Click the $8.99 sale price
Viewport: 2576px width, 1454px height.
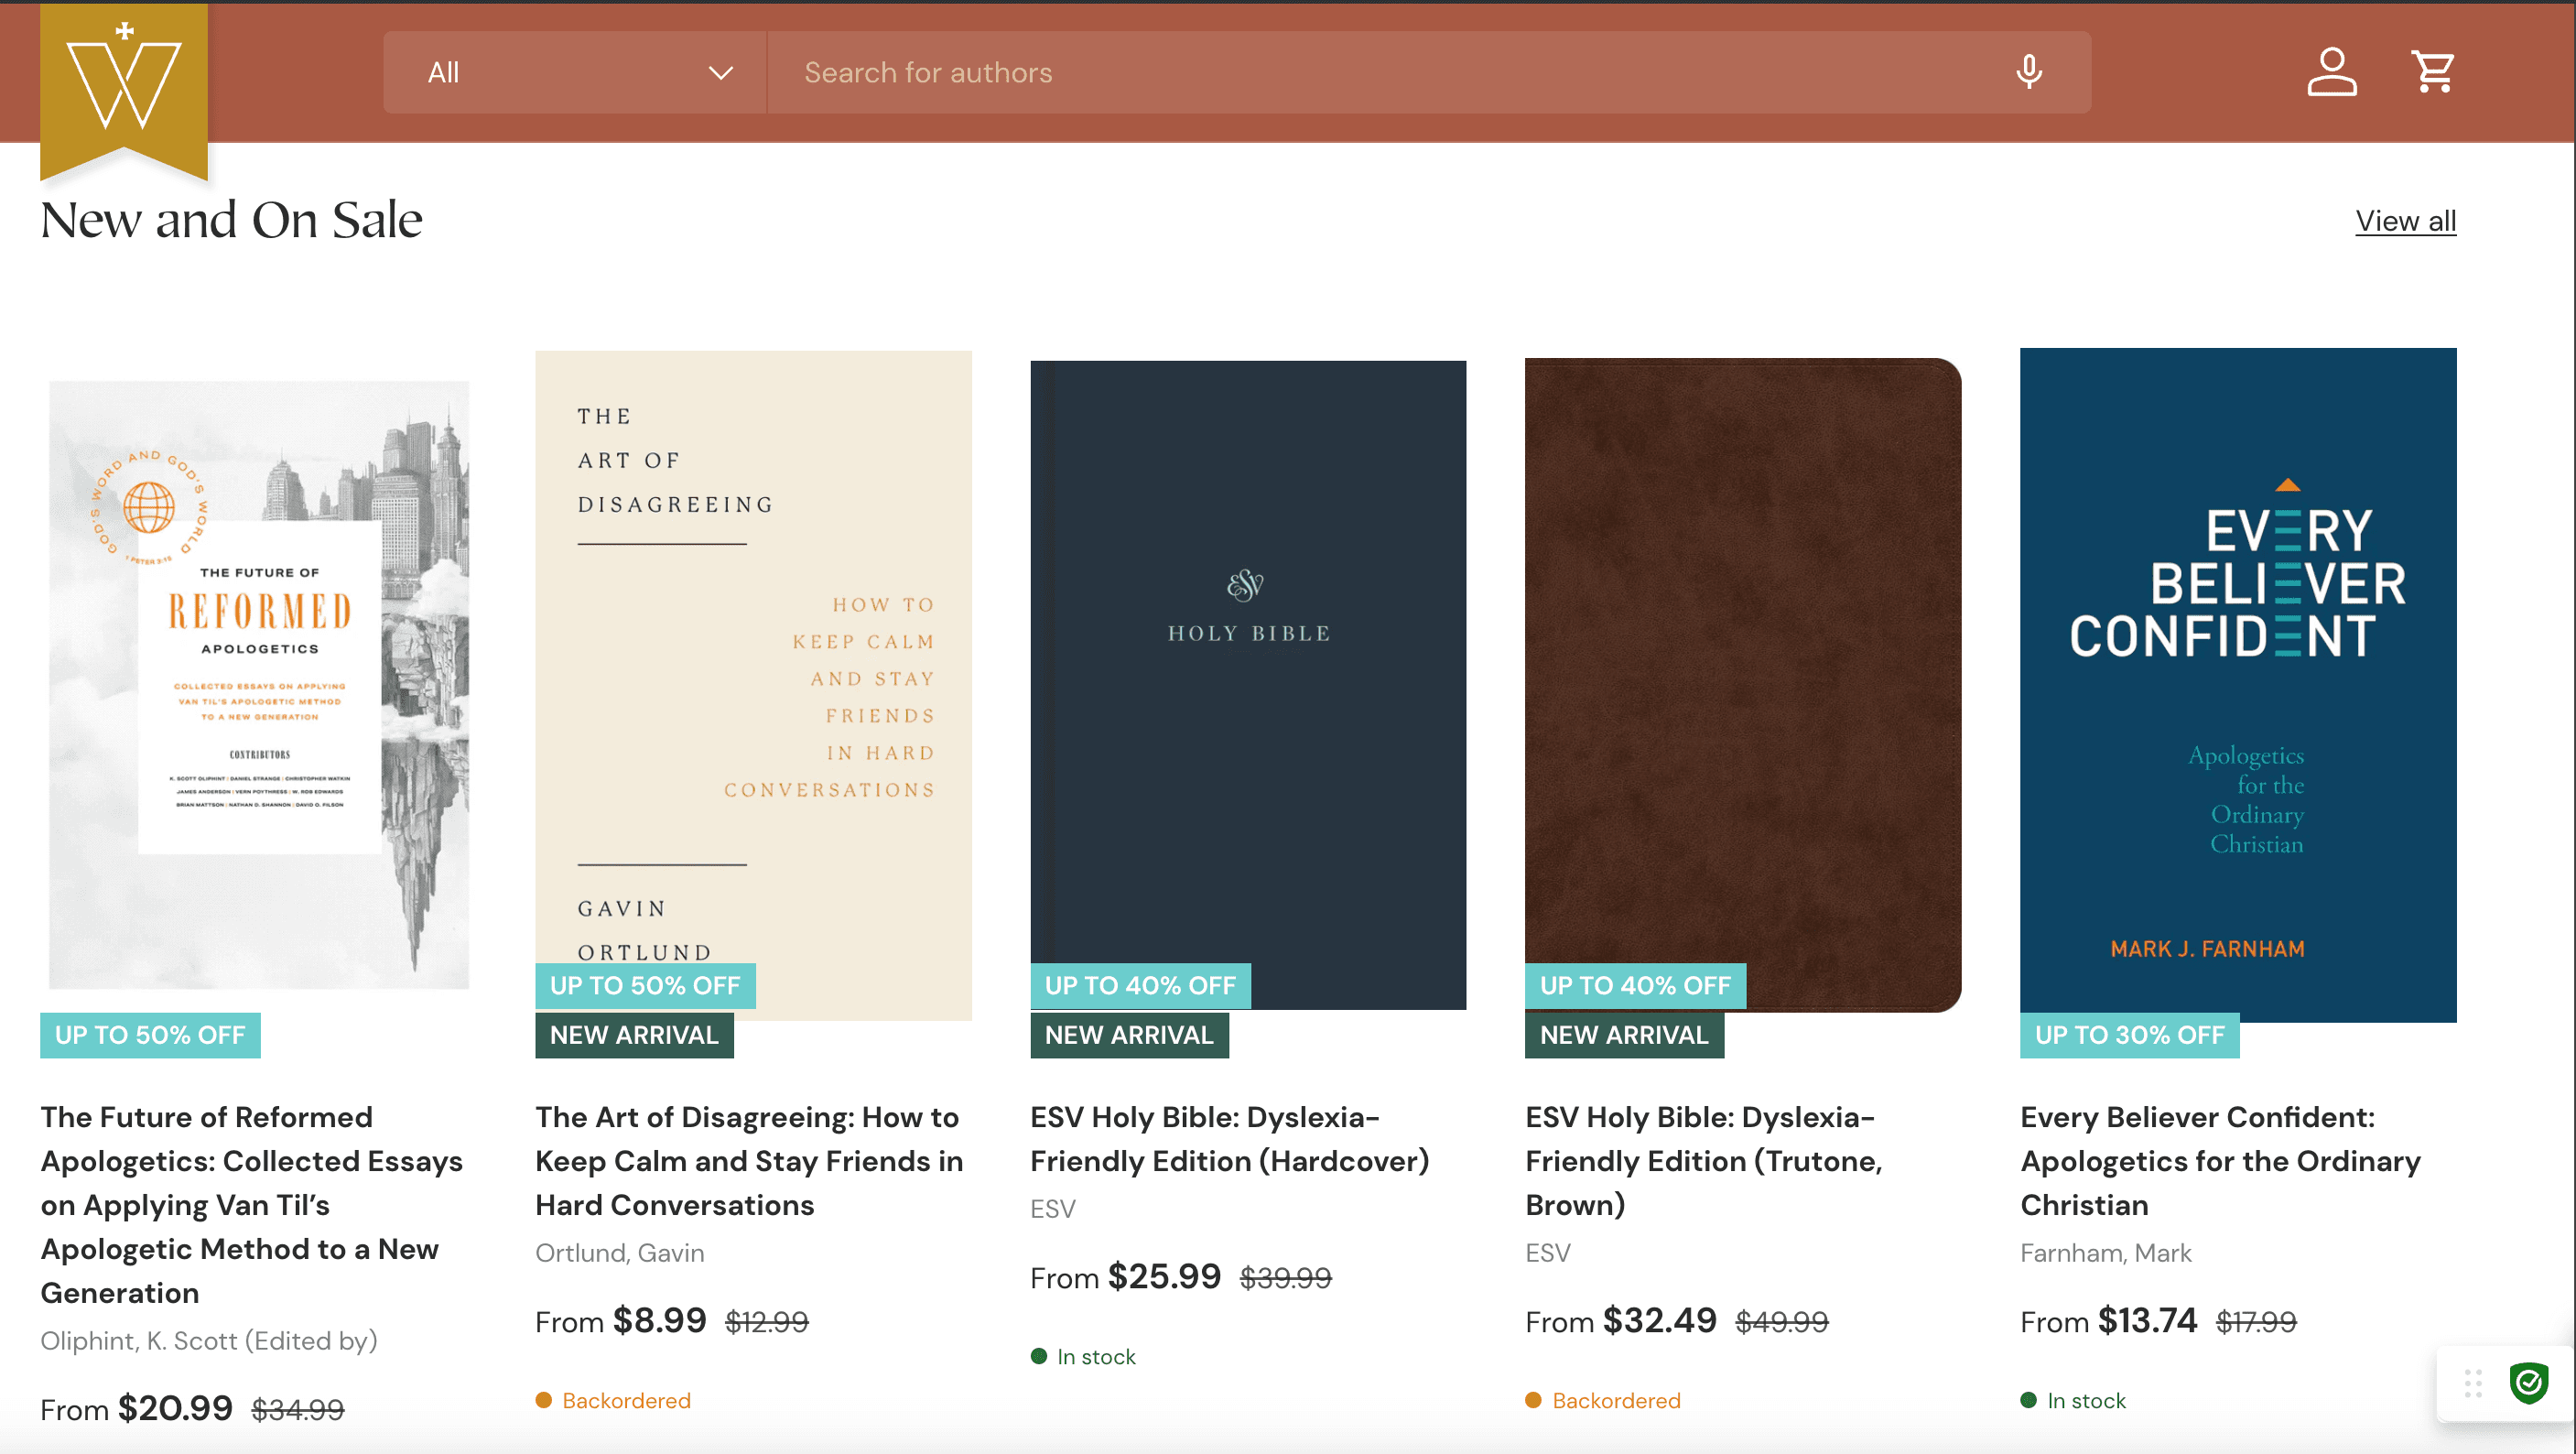(660, 1321)
